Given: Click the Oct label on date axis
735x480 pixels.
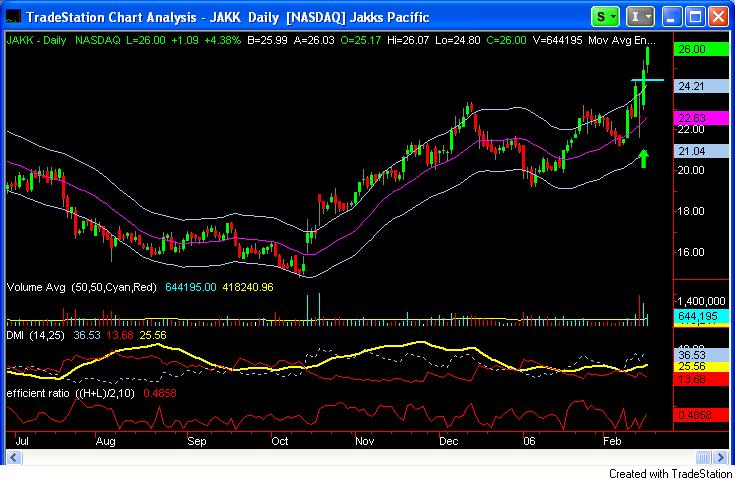Looking at the screenshot, I should (x=280, y=441).
